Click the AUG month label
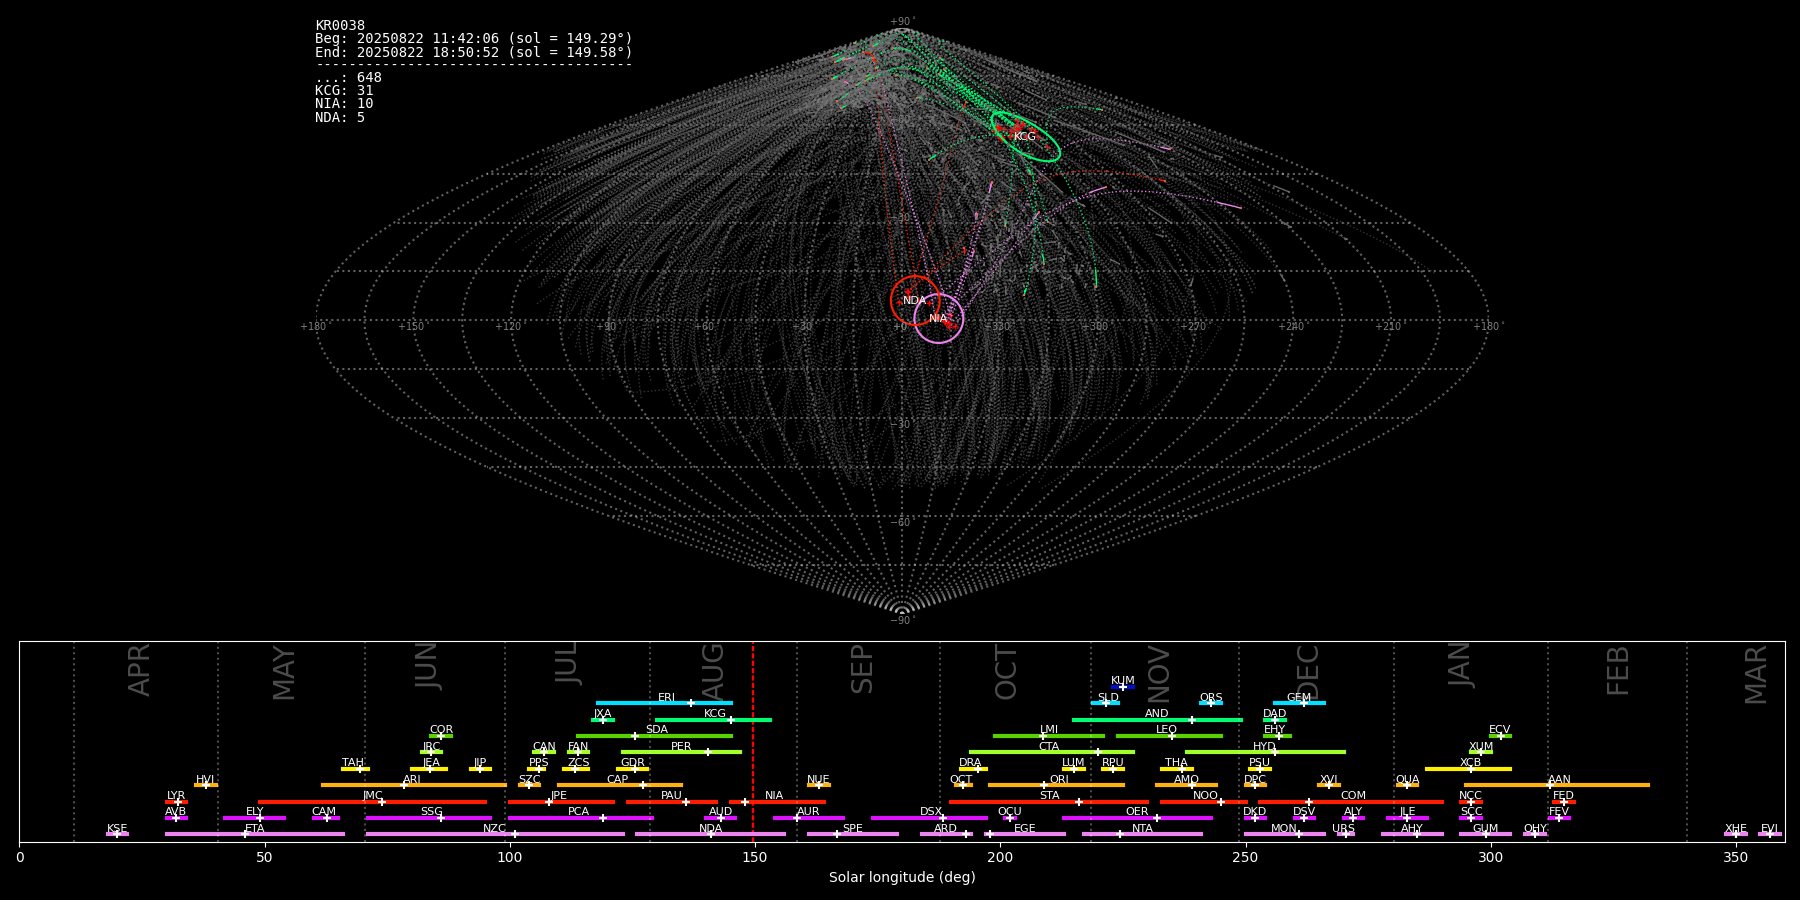This screenshot has width=1800, height=900. pyautogui.click(x=713, y=671)
